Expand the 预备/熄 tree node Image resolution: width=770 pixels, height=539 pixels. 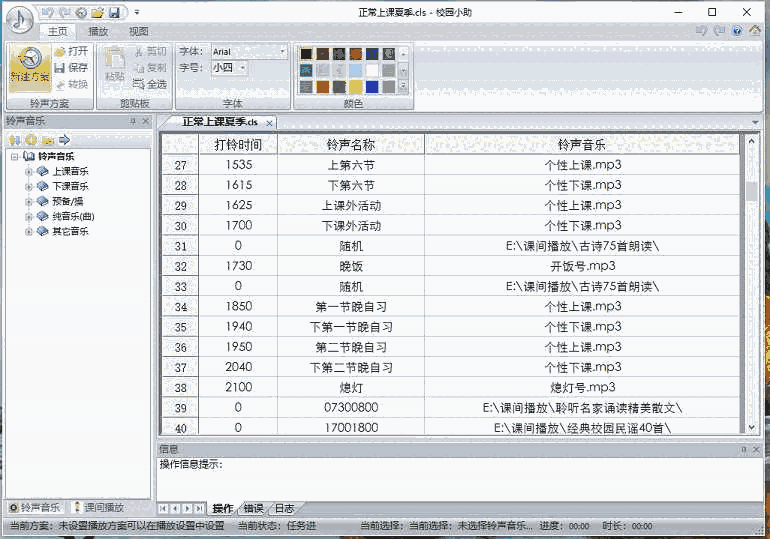(x=28, y=201)
